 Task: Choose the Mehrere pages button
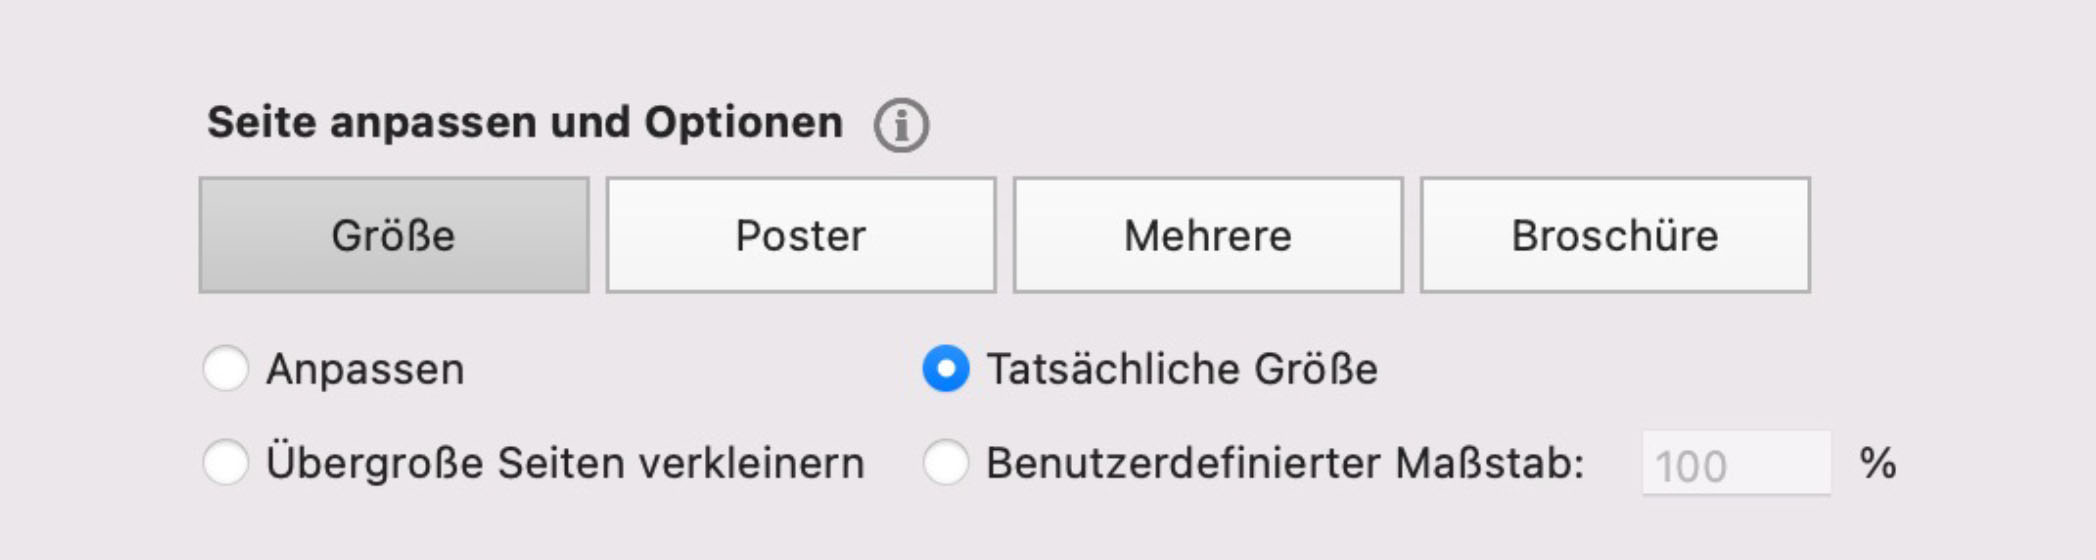(1208, 236)
